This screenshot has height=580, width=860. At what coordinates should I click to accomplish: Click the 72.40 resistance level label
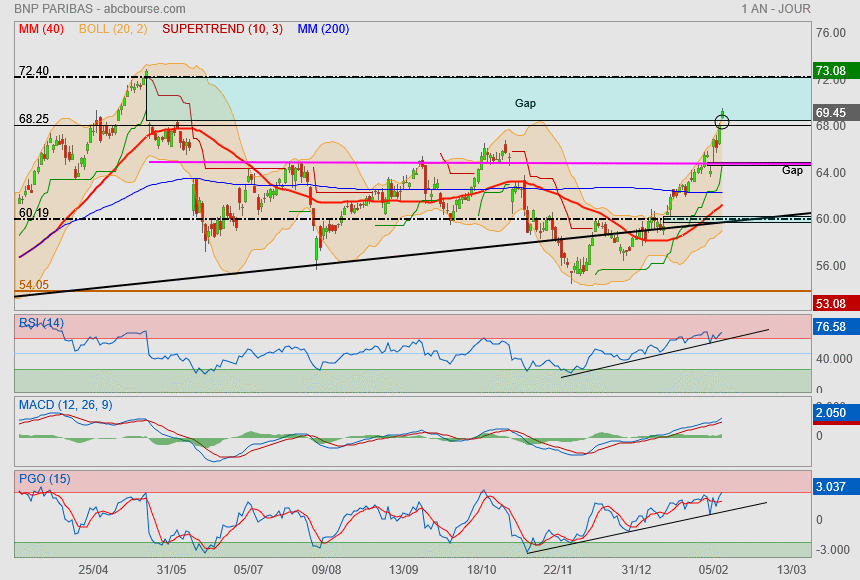pos(33,71)
